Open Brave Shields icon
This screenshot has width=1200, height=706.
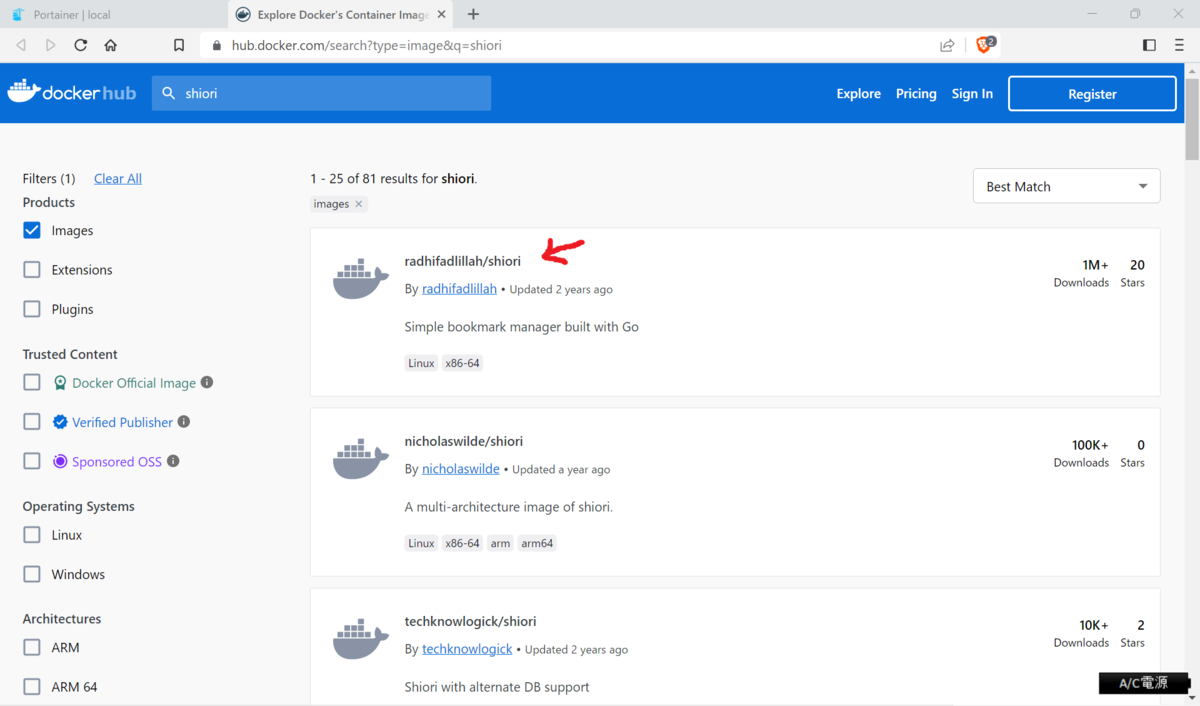tap(985, 45)
